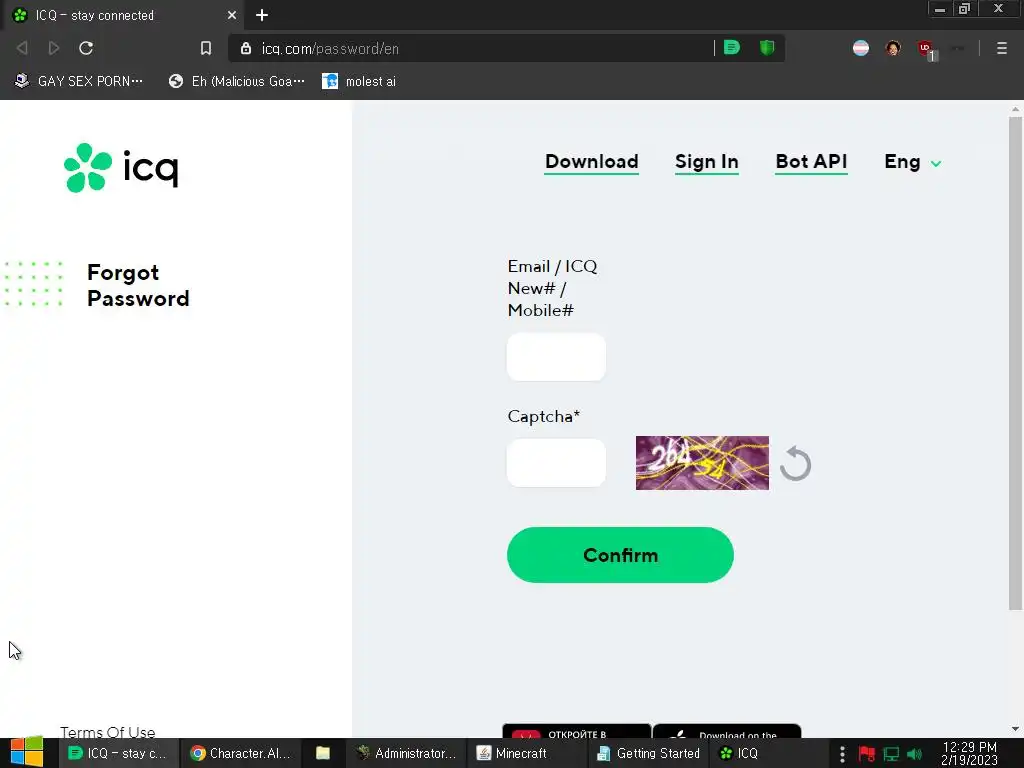
Task: Open the browser hamburger menu
Action: (1001, 48)
